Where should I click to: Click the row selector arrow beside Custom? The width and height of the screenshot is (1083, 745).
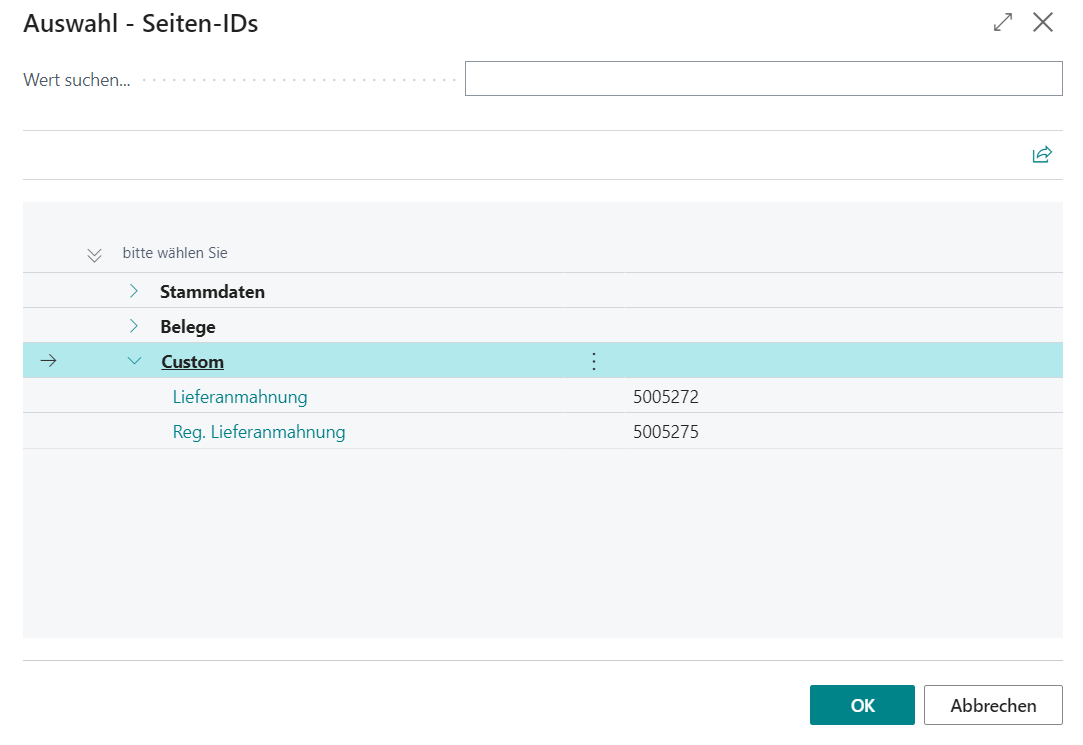pos(48,361)
